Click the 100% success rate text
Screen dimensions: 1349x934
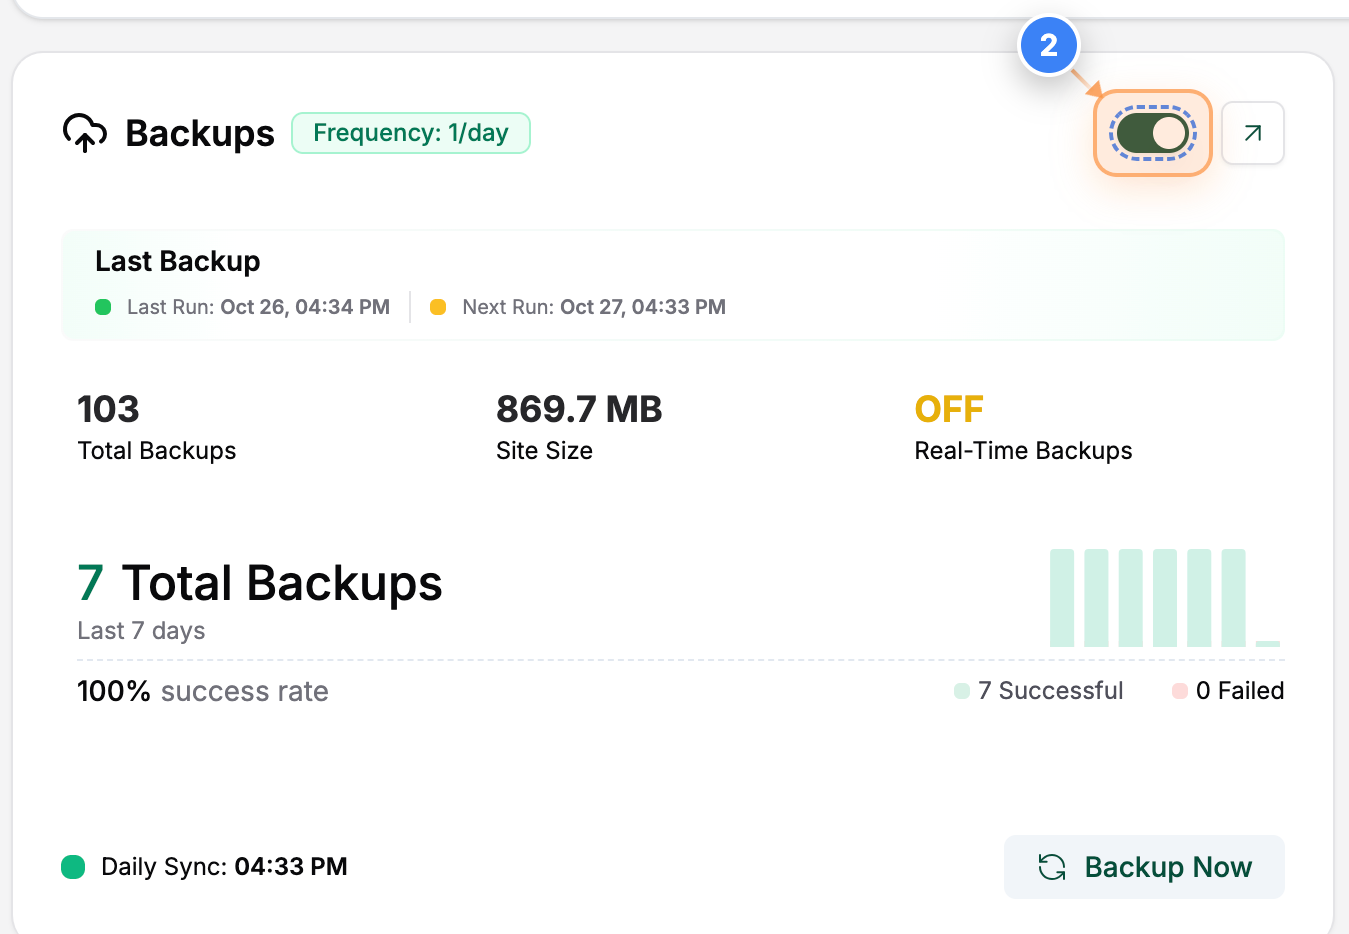click(202, 690)
